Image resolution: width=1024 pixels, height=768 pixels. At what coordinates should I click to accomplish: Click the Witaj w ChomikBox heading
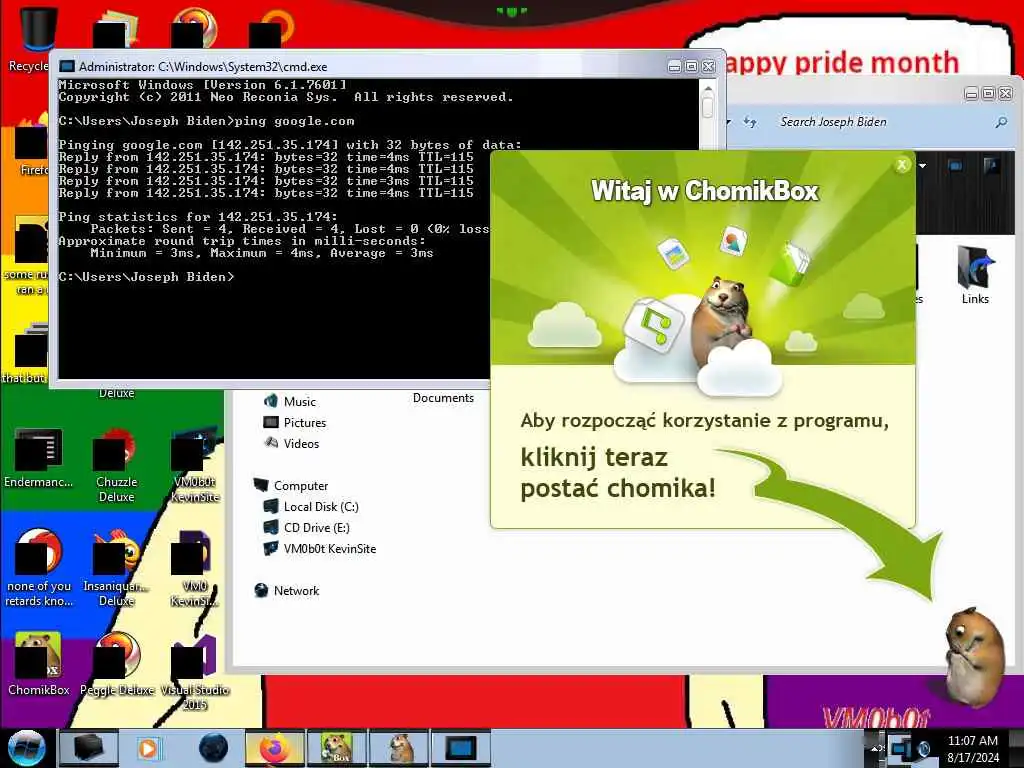(705, 191)
